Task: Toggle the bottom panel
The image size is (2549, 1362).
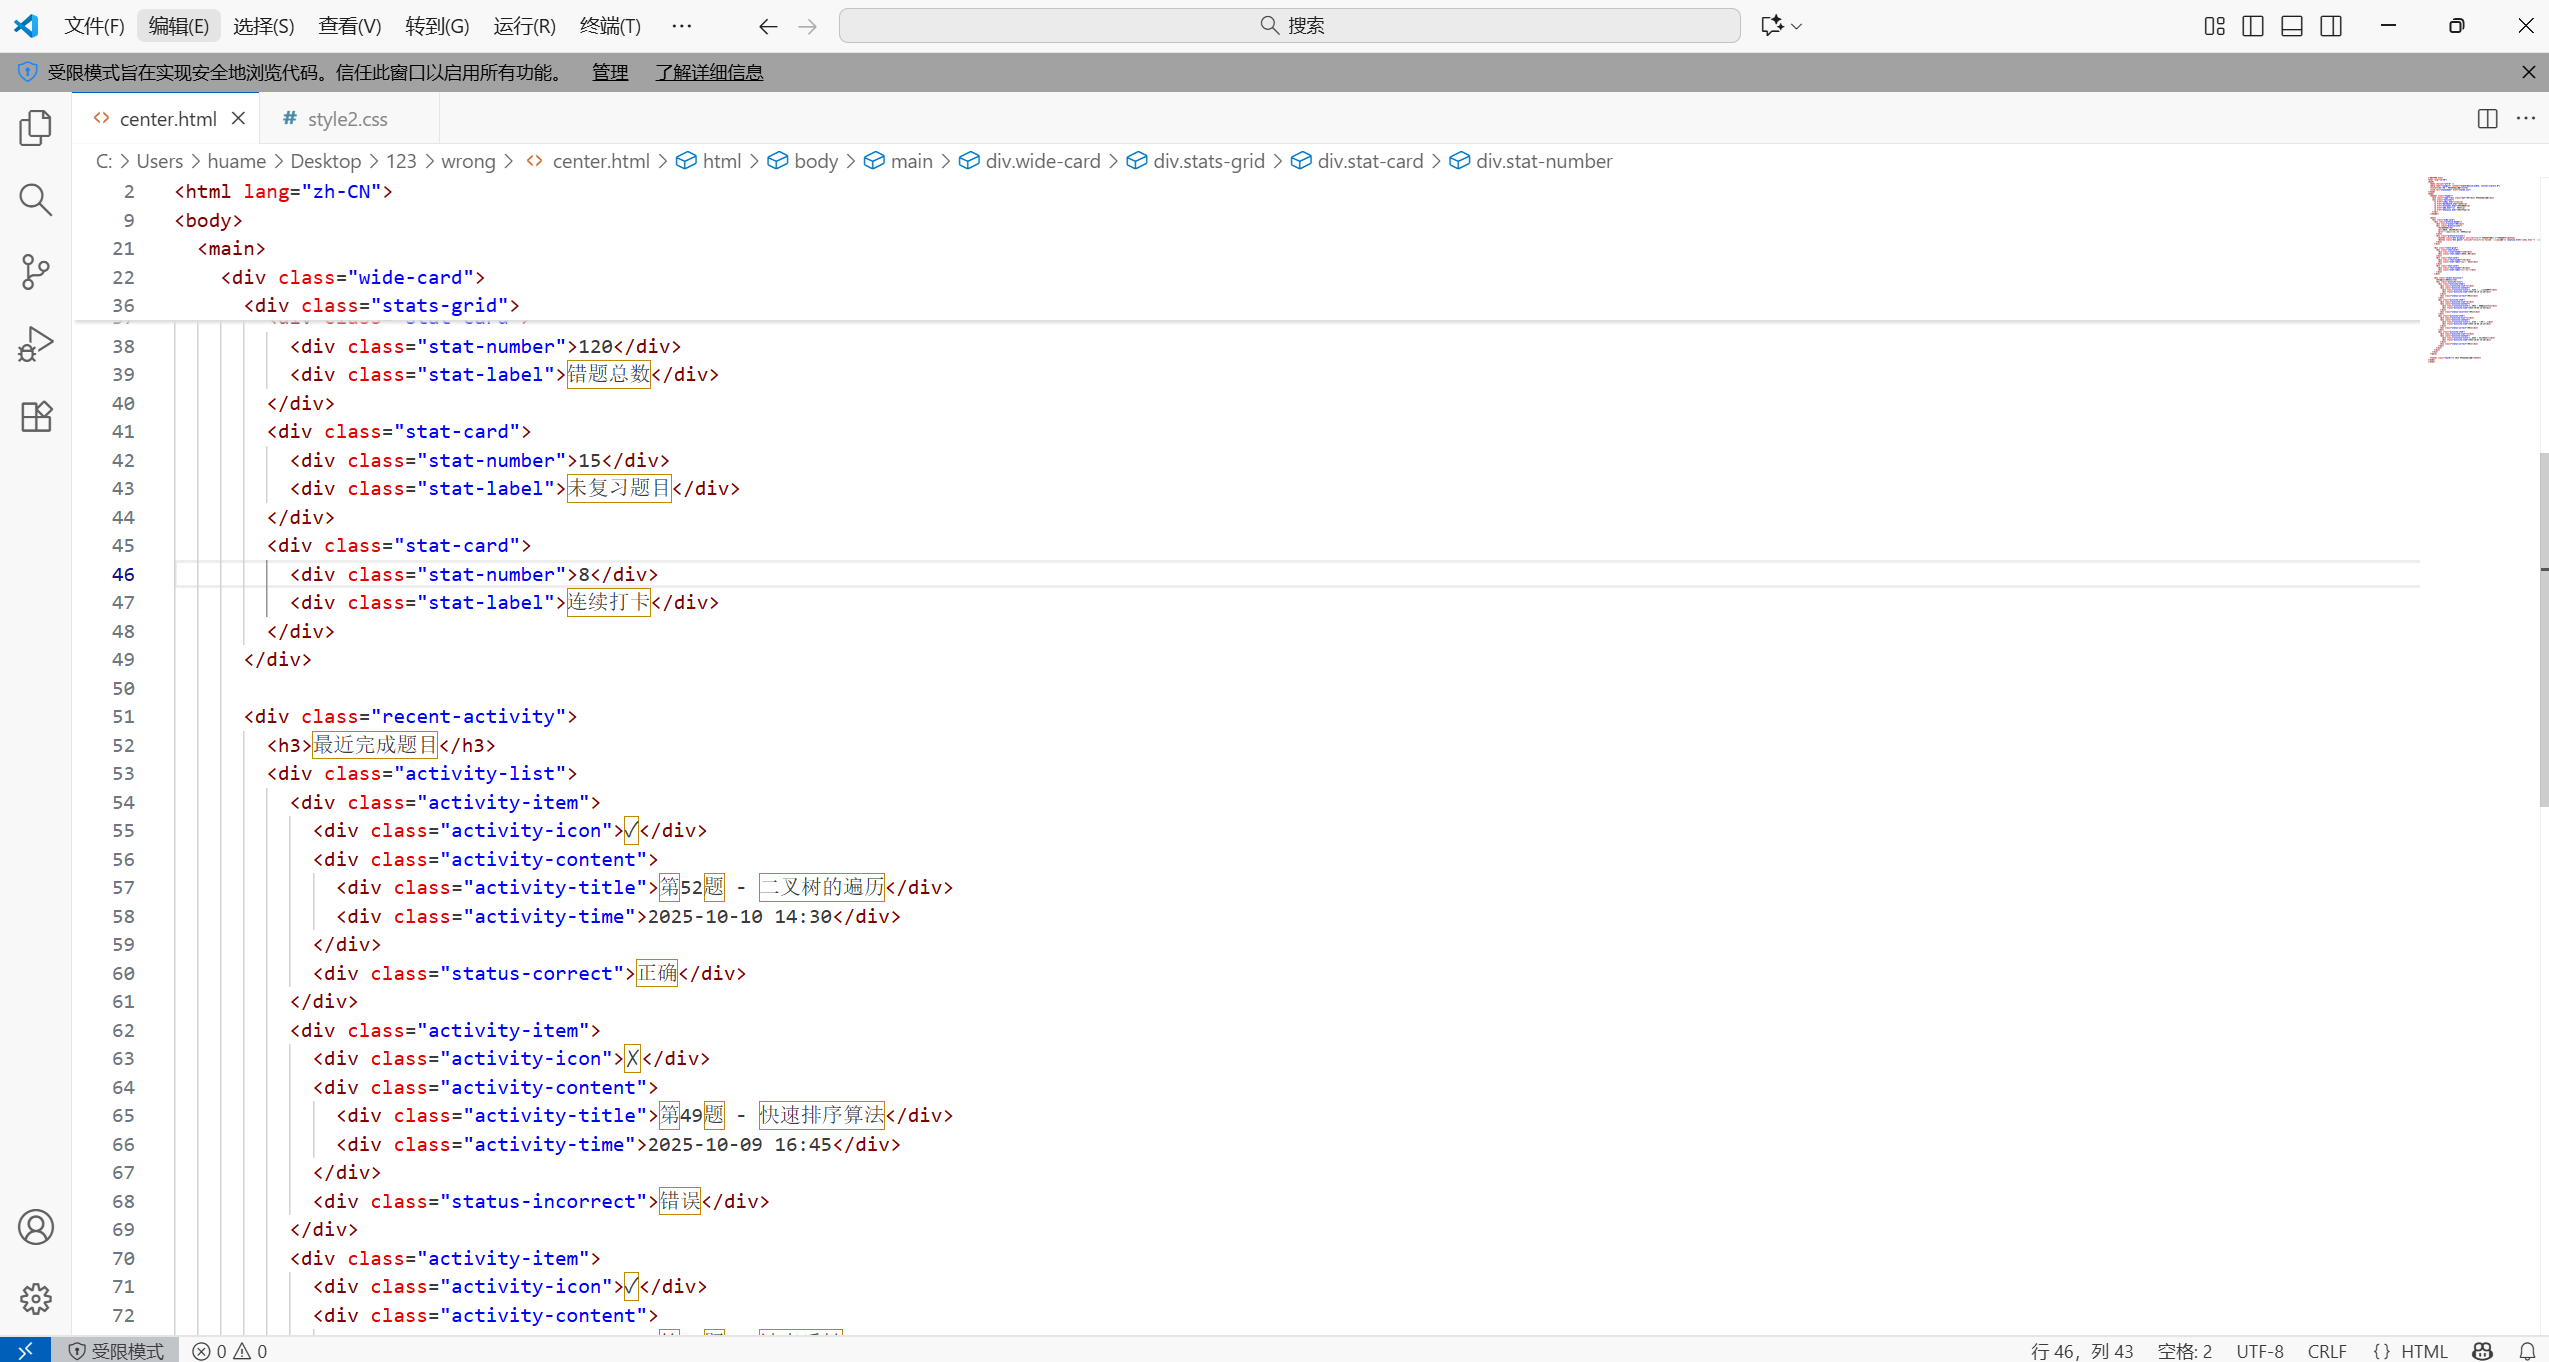Action: tap(2292, 26)
